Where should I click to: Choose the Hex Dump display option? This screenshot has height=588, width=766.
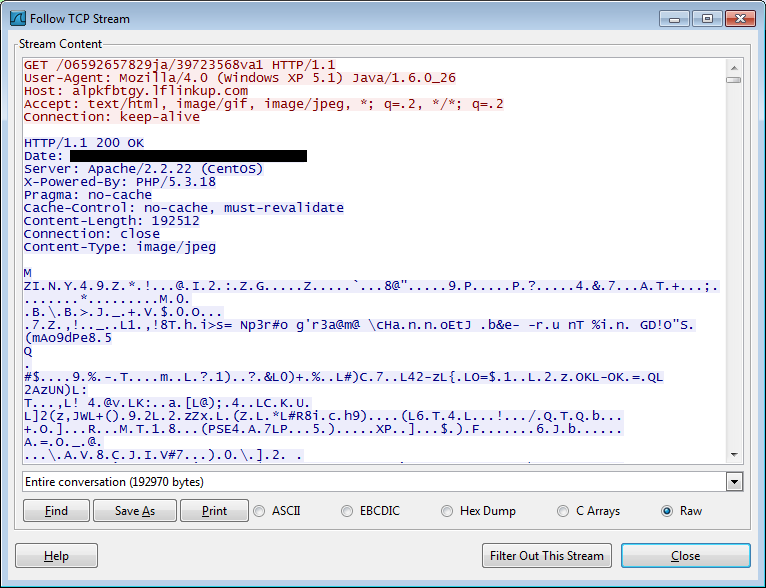click(448, 511)
